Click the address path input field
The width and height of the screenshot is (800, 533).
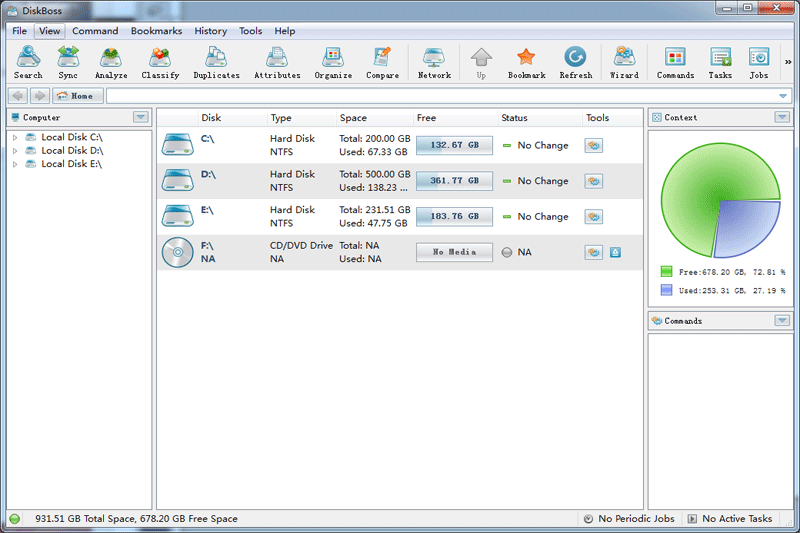click(440, 96)
